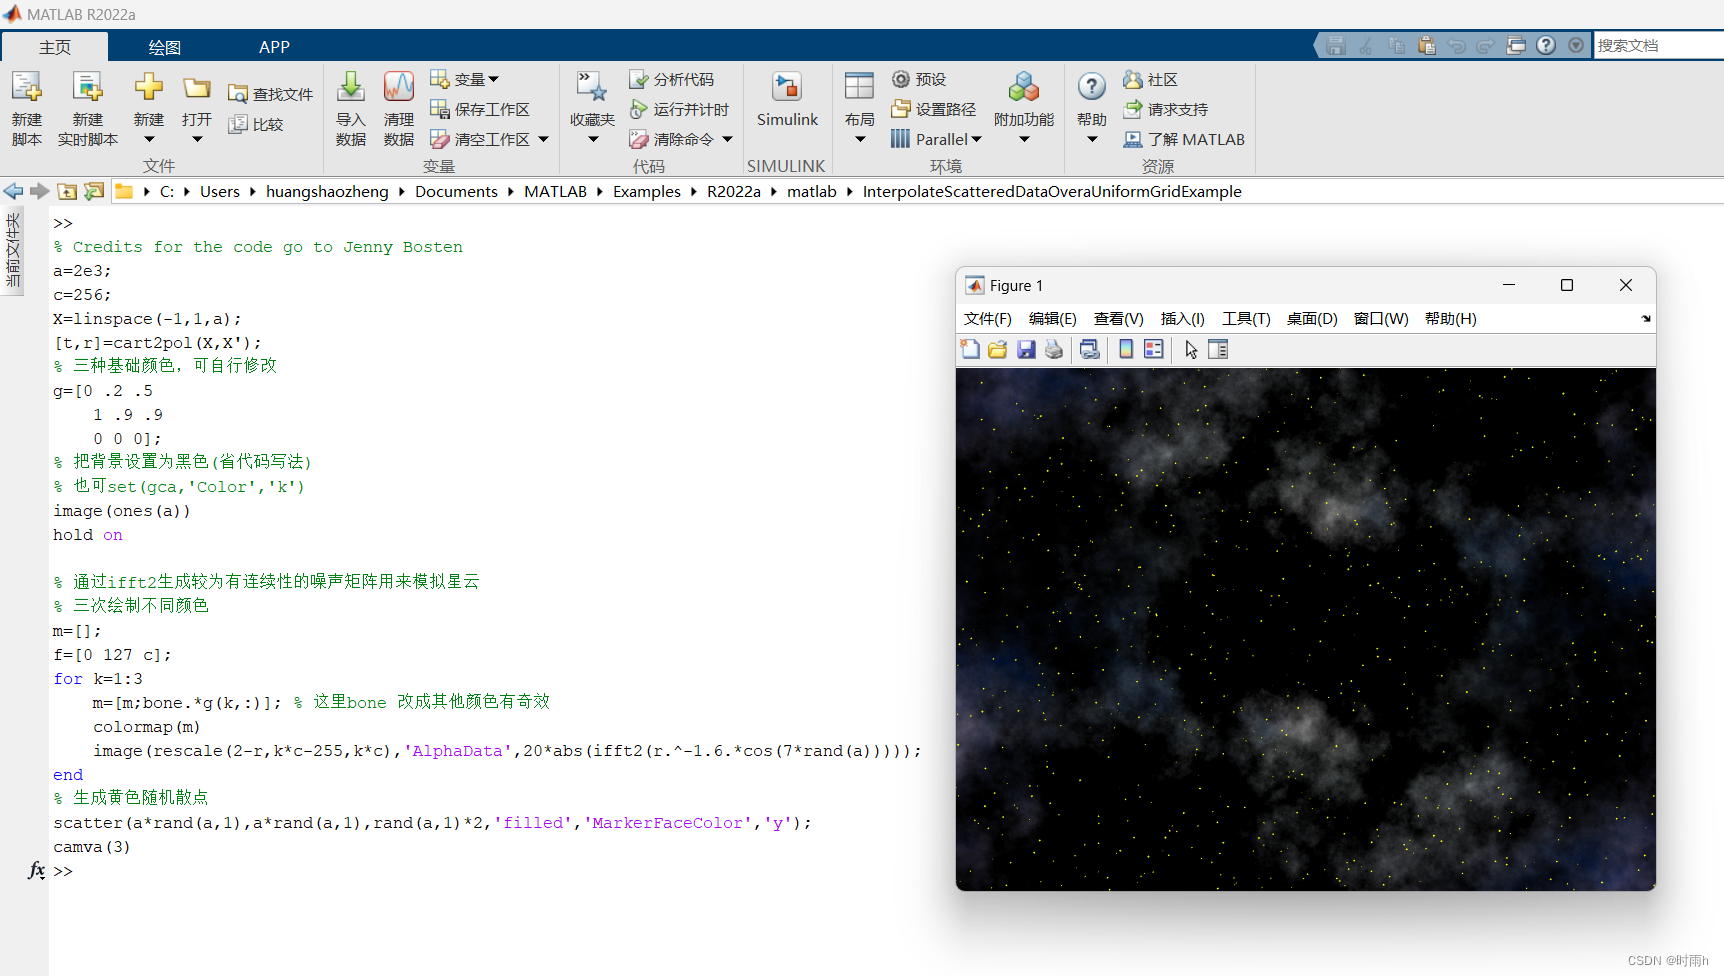This screenshot has width=1724, height=976.
Task: Toggle Insert Legend in the Figure 1 toolbar
Action: pyautogui.click(x=1154, y=349)
